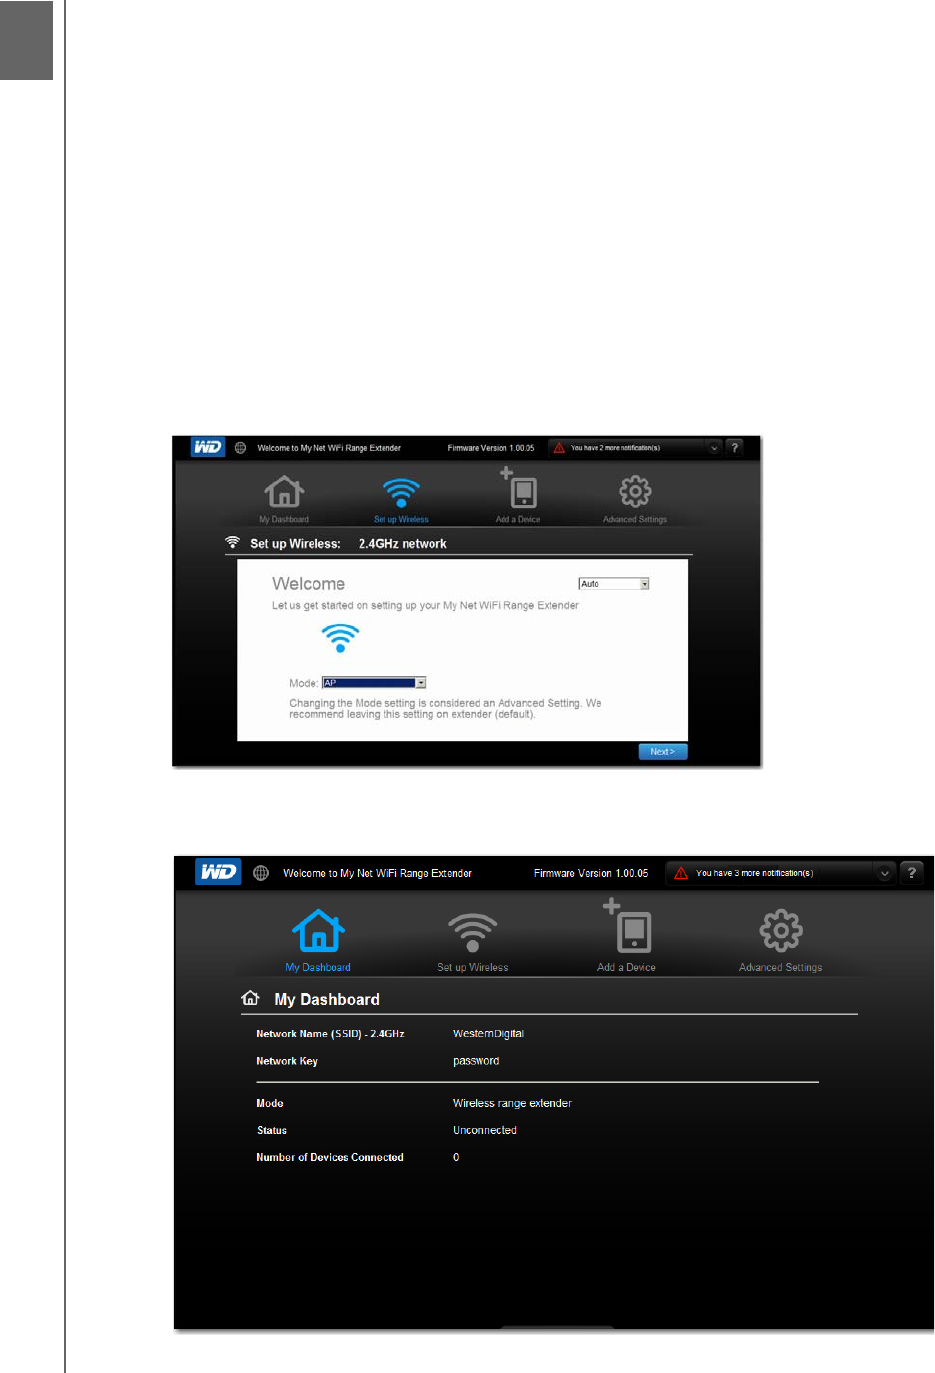Click small house icon beside My Dashboard heading
Image resolution: width=935 pixels, height=1373 pixels.
click(x=250, y=998)
